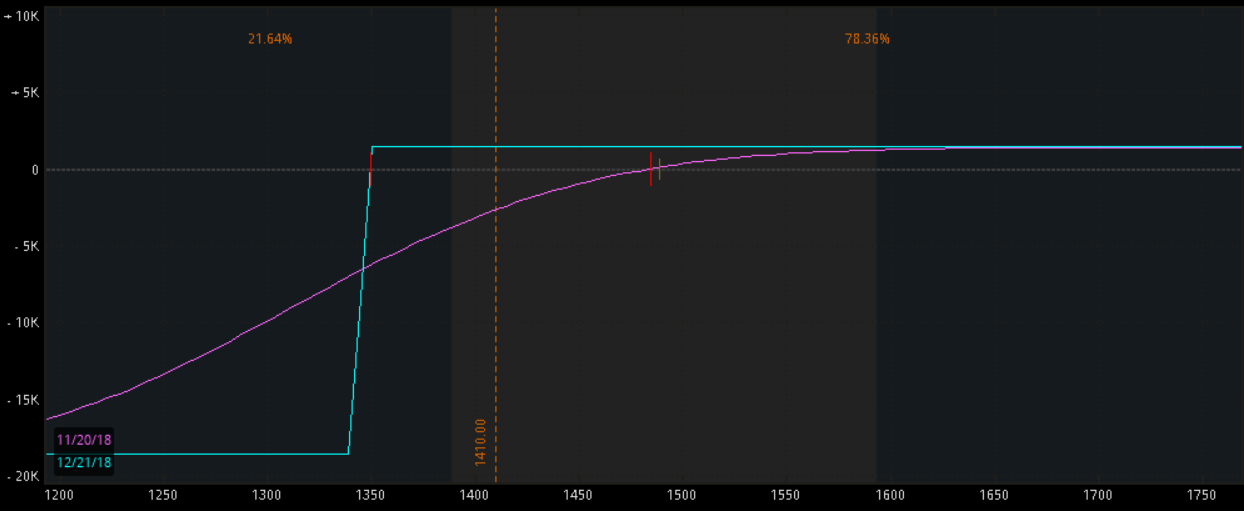This screenshot has height=511, width=1244.
Task: Click the 78.36% probability label
Action: [867, 39]
